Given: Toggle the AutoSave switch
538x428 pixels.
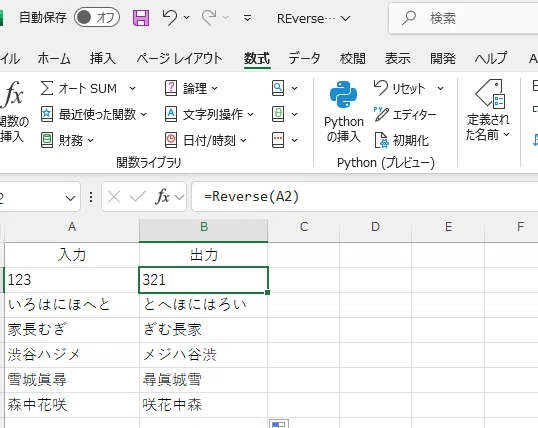Looking at the screenshot, I should [x=97, y=18].
